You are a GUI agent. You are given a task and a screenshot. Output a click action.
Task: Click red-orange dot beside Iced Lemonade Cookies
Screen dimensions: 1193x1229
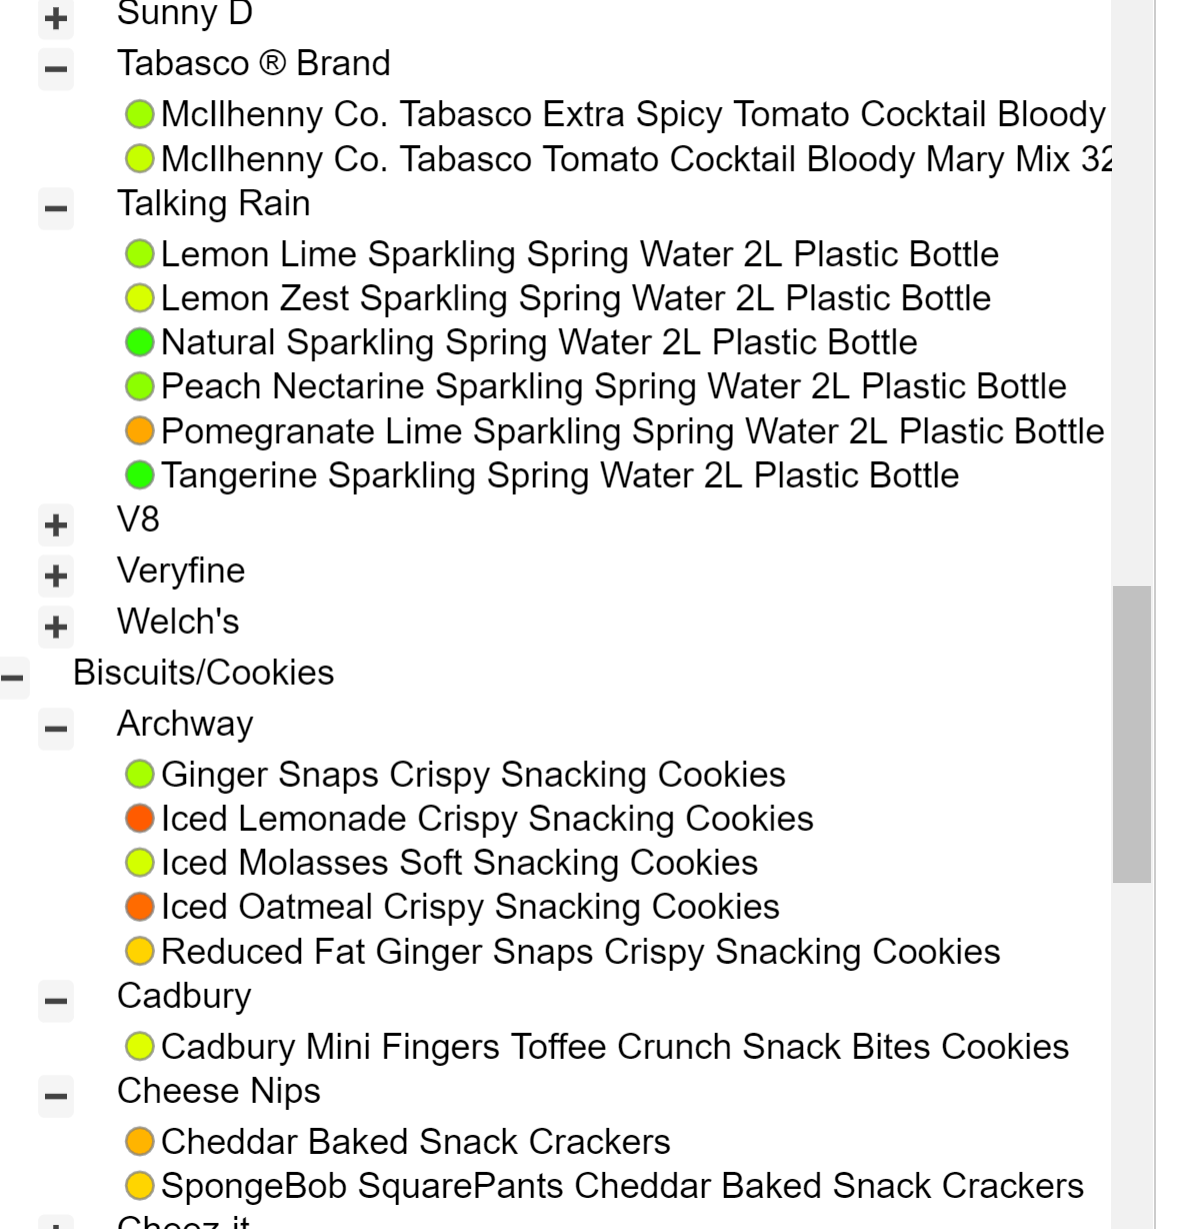[139, 819]
